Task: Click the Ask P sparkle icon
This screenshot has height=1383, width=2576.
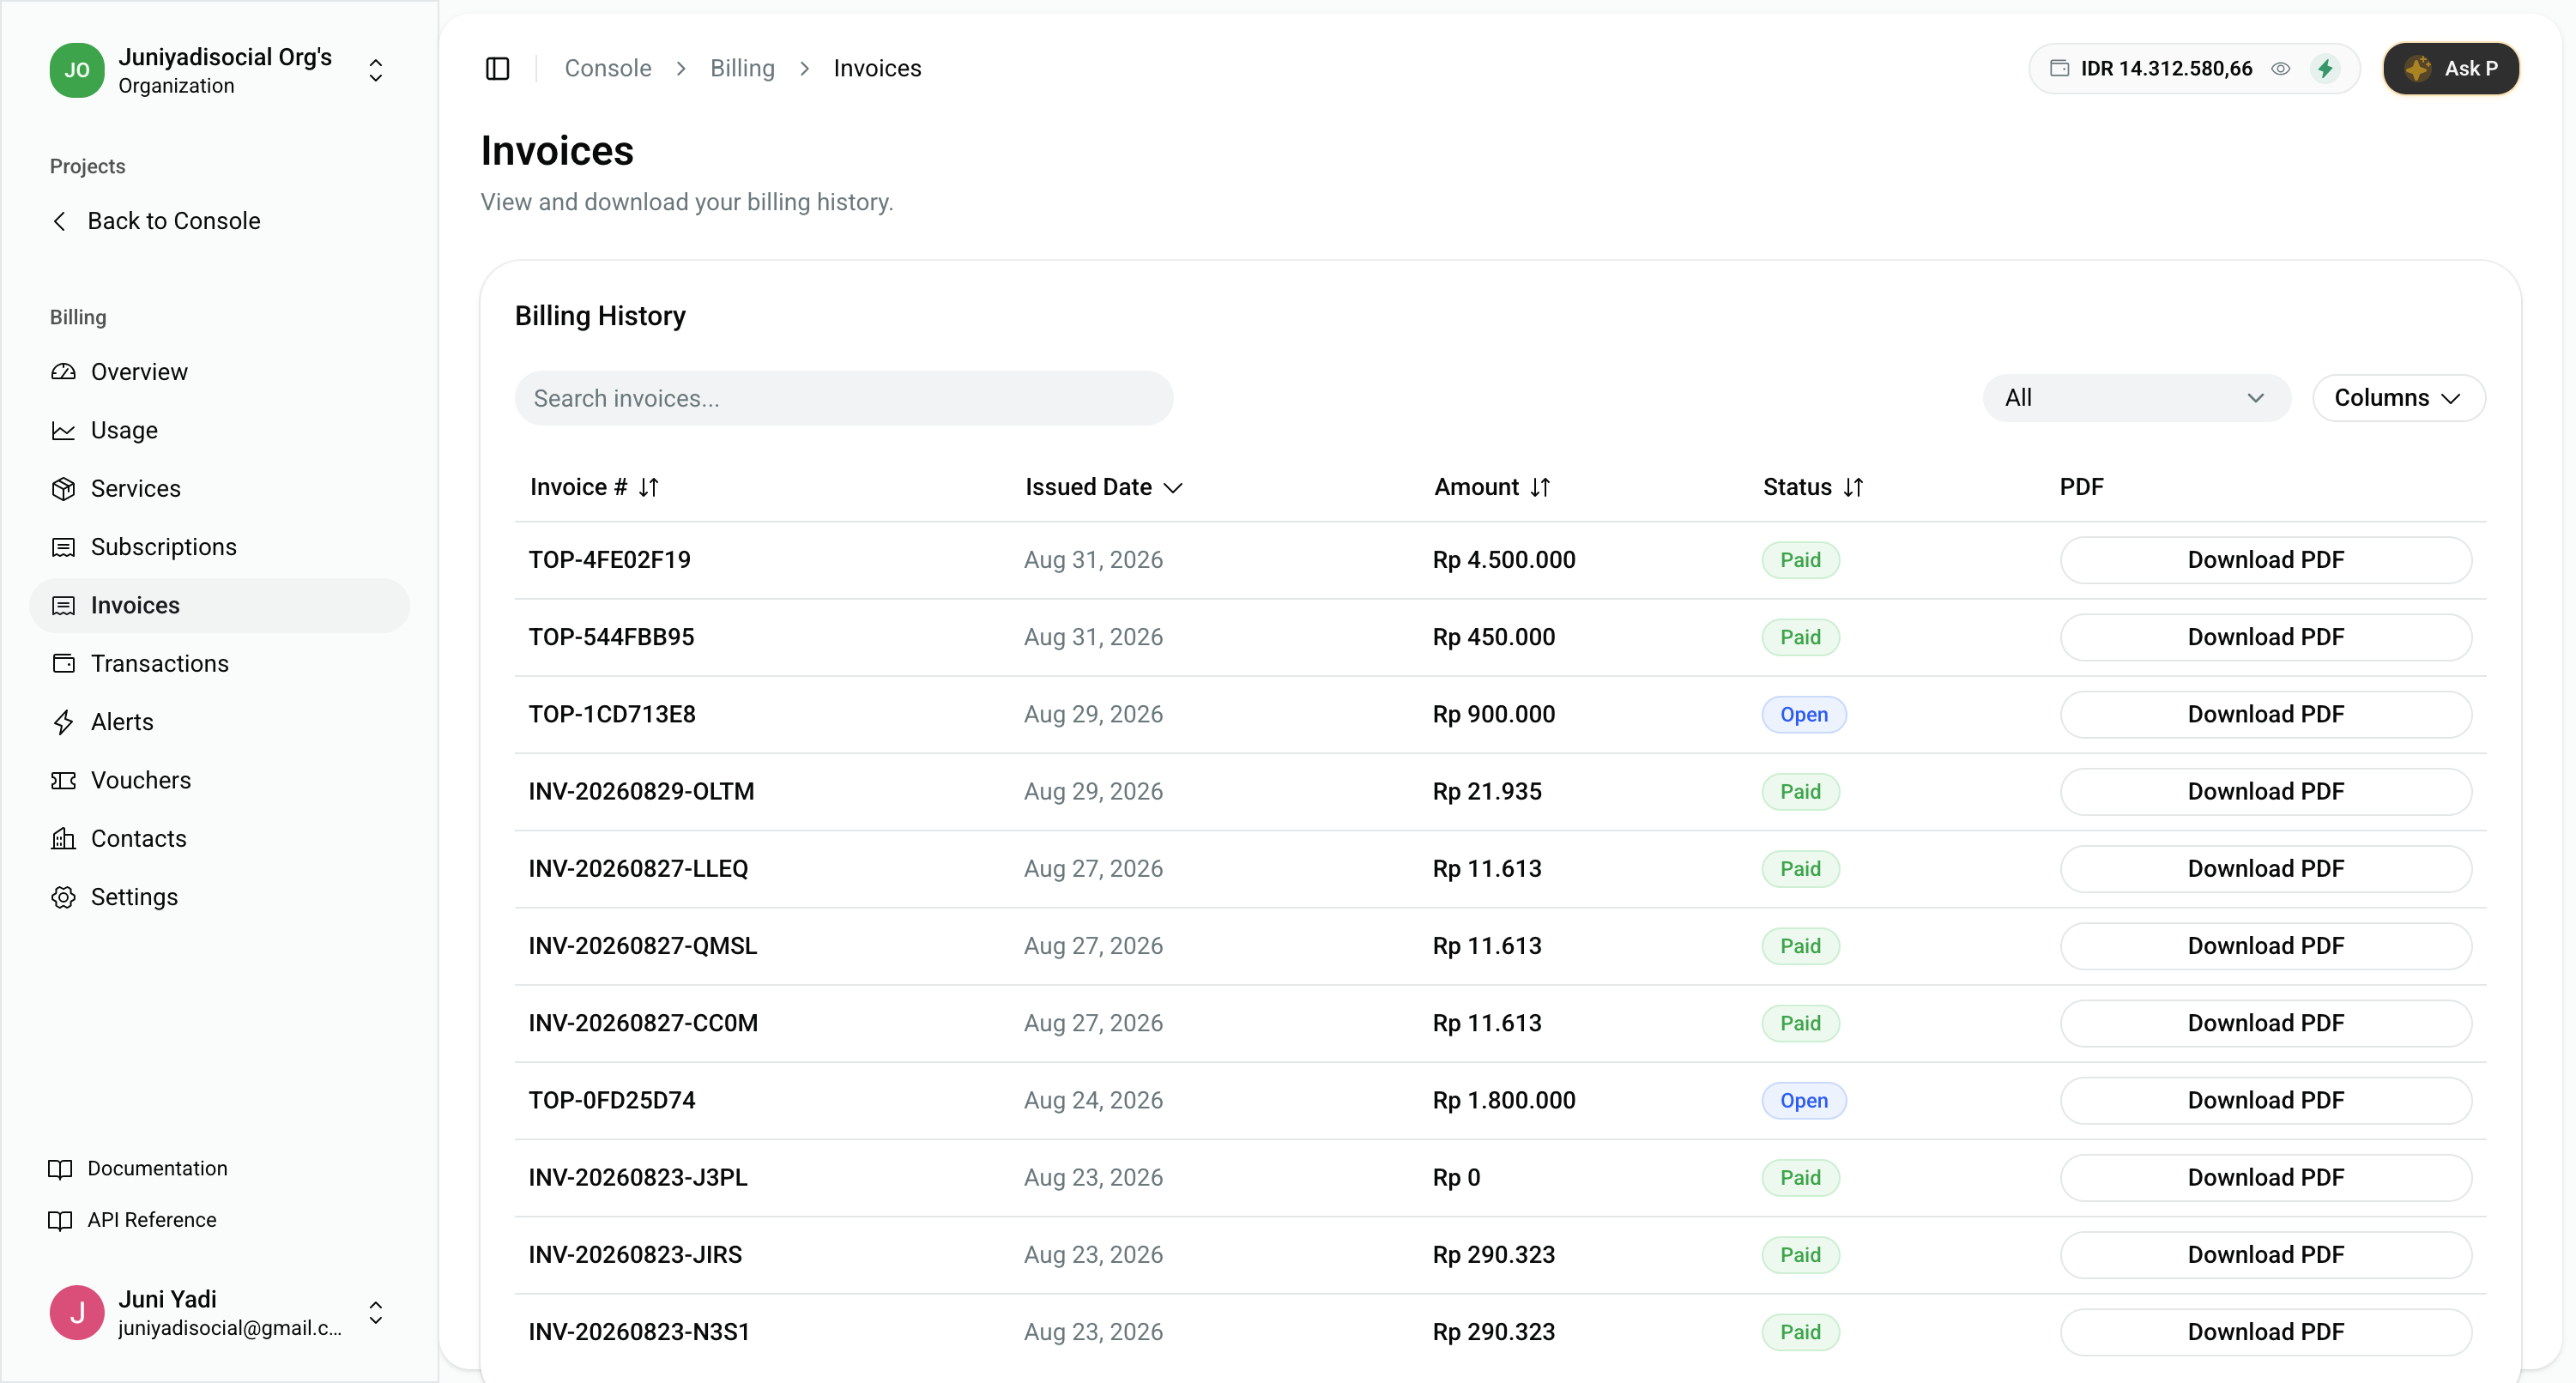Action: (2417, 68)
